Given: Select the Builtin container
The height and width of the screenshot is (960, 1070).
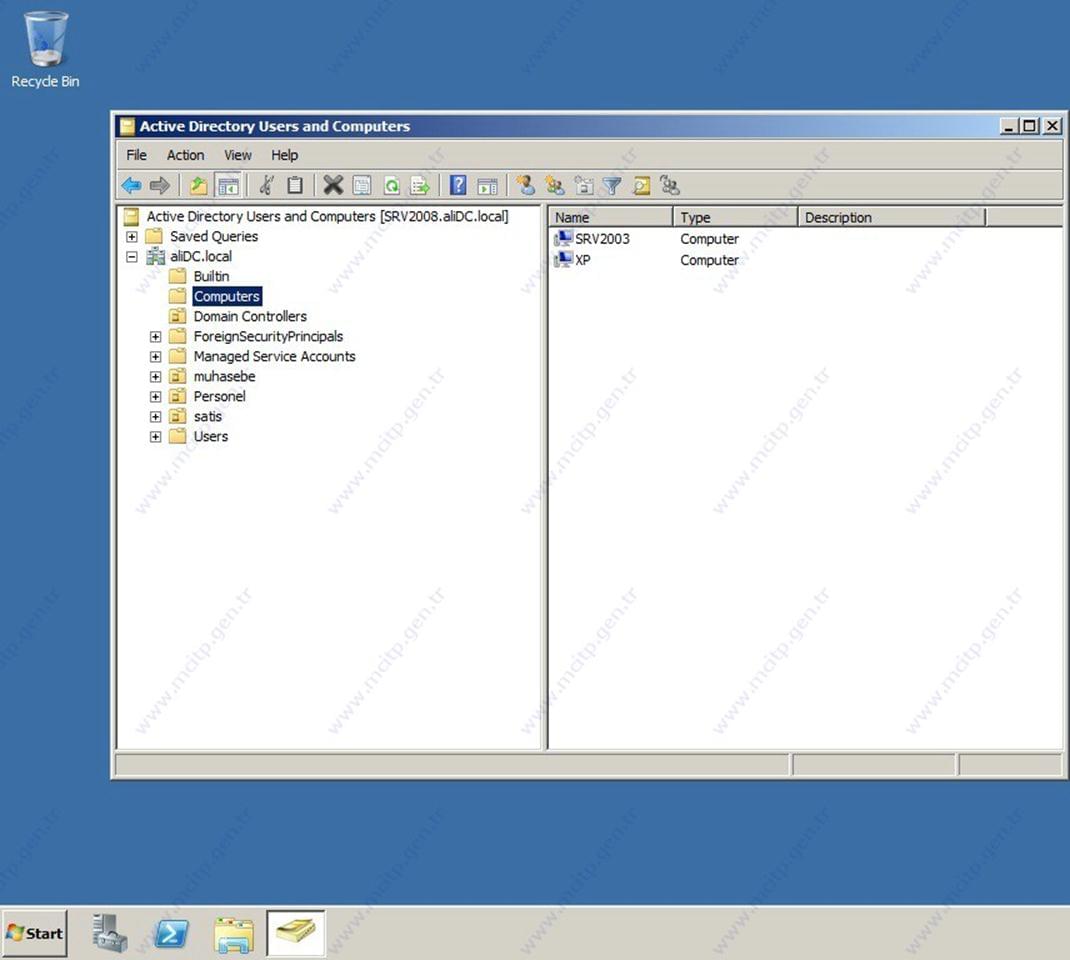Looking at the screenshot, I should (x=211, y=276).
